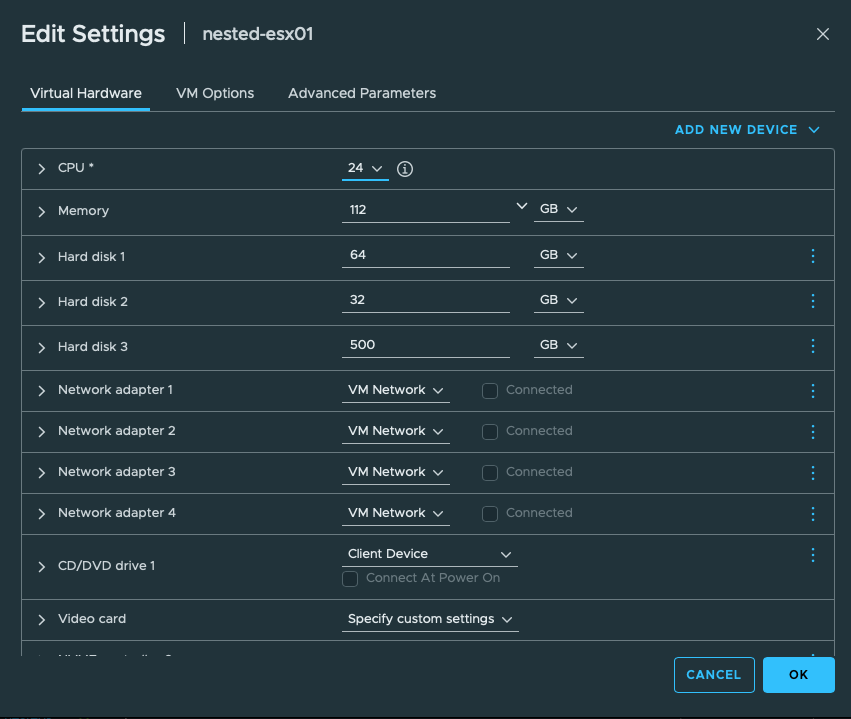This screenshot has width=851, height=719.
Task: Open the Hard disk 3 options menu
Action: pos(812,346)
